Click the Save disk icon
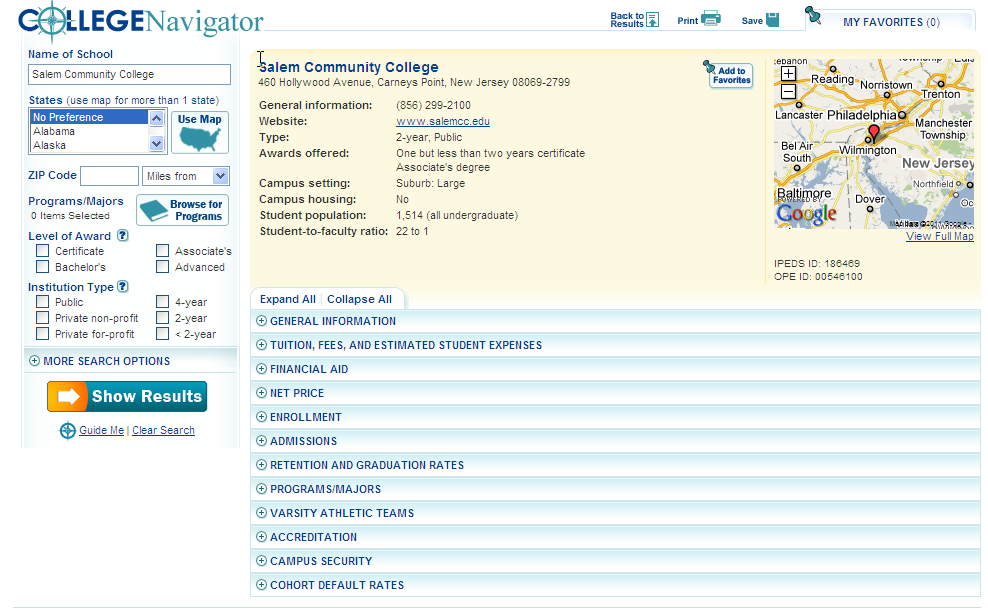This screenshot has width=988, height=610. point(773,20)
